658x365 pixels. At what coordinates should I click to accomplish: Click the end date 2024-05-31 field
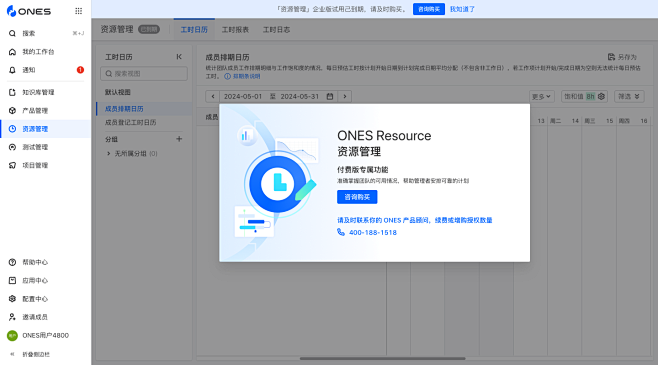click(300, 96)
